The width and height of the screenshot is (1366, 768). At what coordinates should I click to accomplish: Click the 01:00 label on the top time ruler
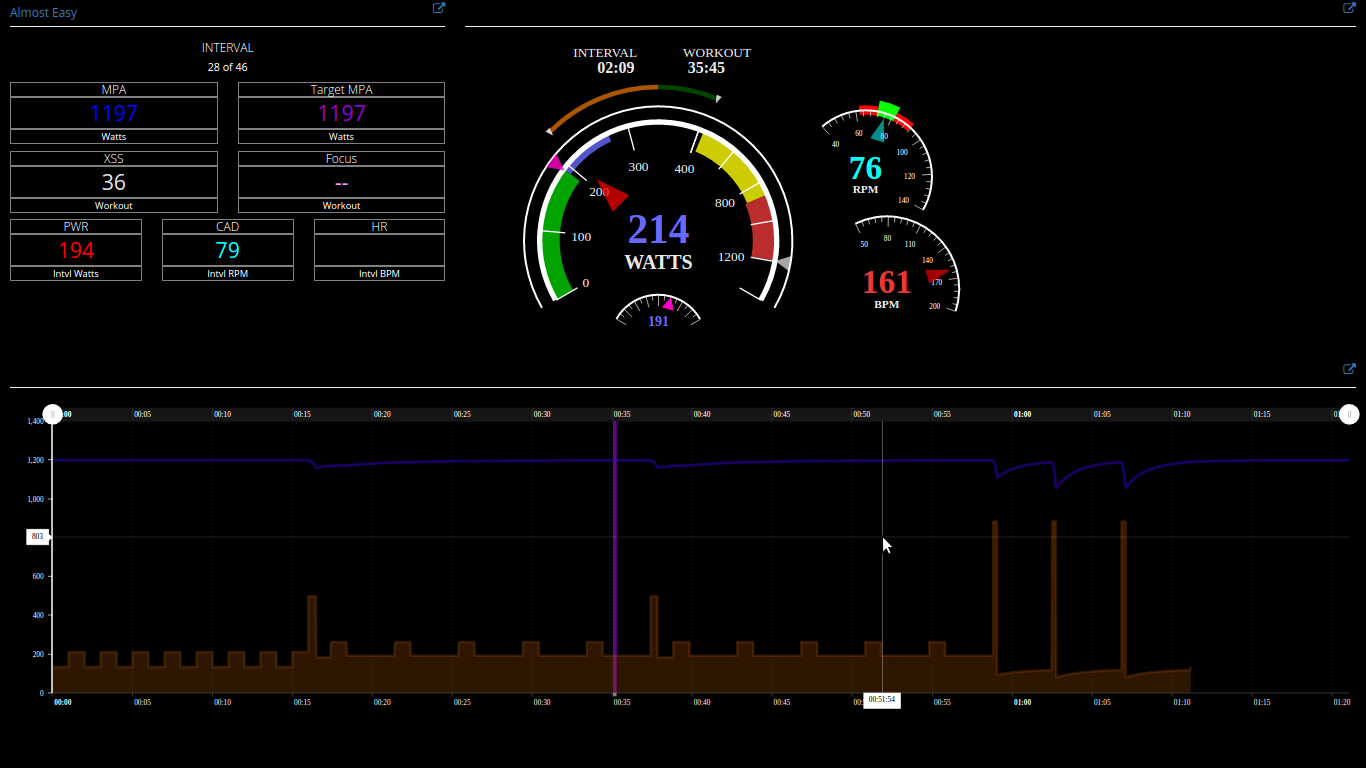coord(1022,414)
